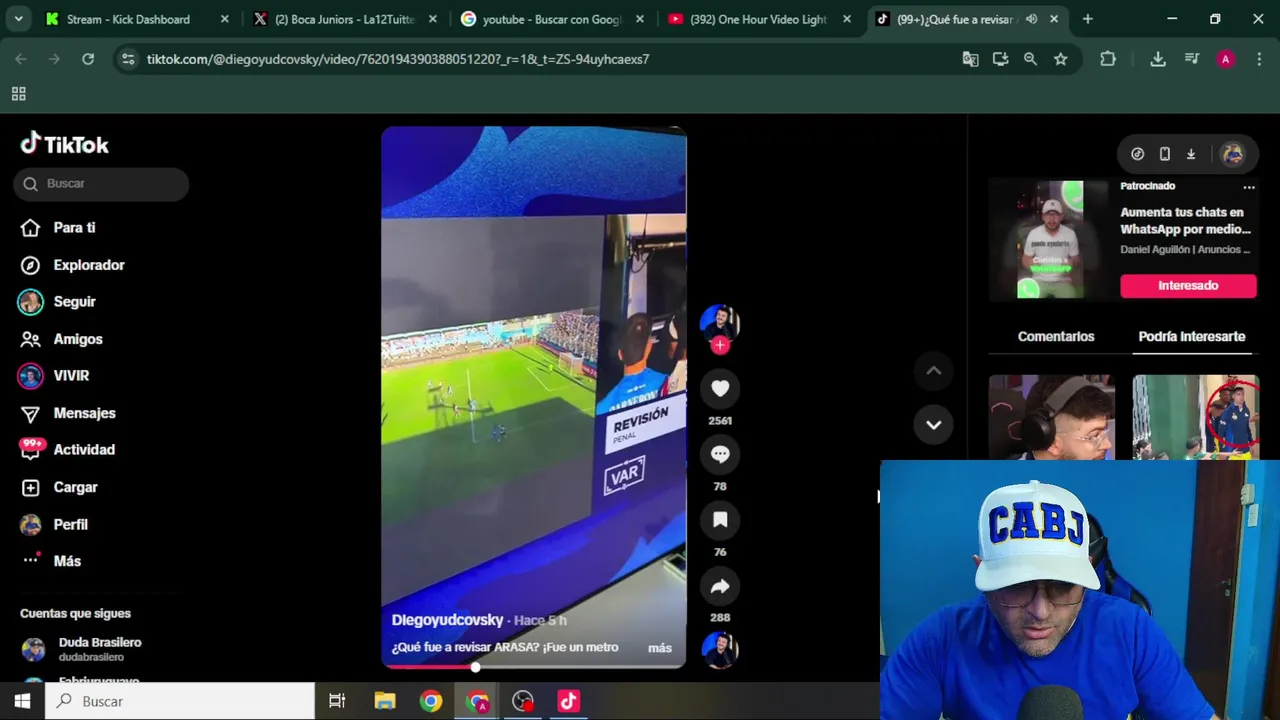Image resolution: width=1280 pixels, height=720 pixels.
Task: Open the creator avatar beside video
Action: coord(720,324)
